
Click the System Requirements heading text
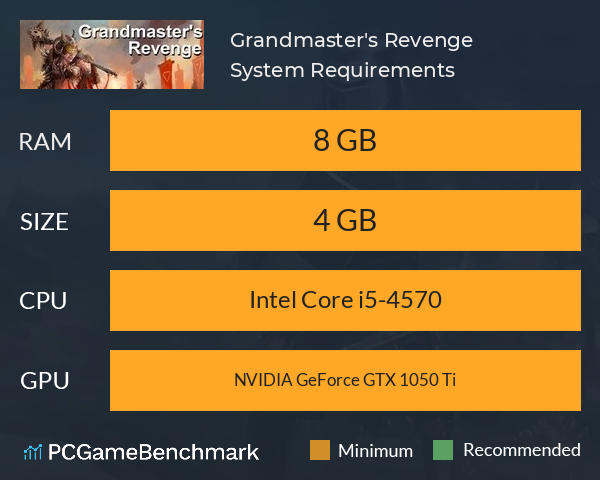coord(342,70)
